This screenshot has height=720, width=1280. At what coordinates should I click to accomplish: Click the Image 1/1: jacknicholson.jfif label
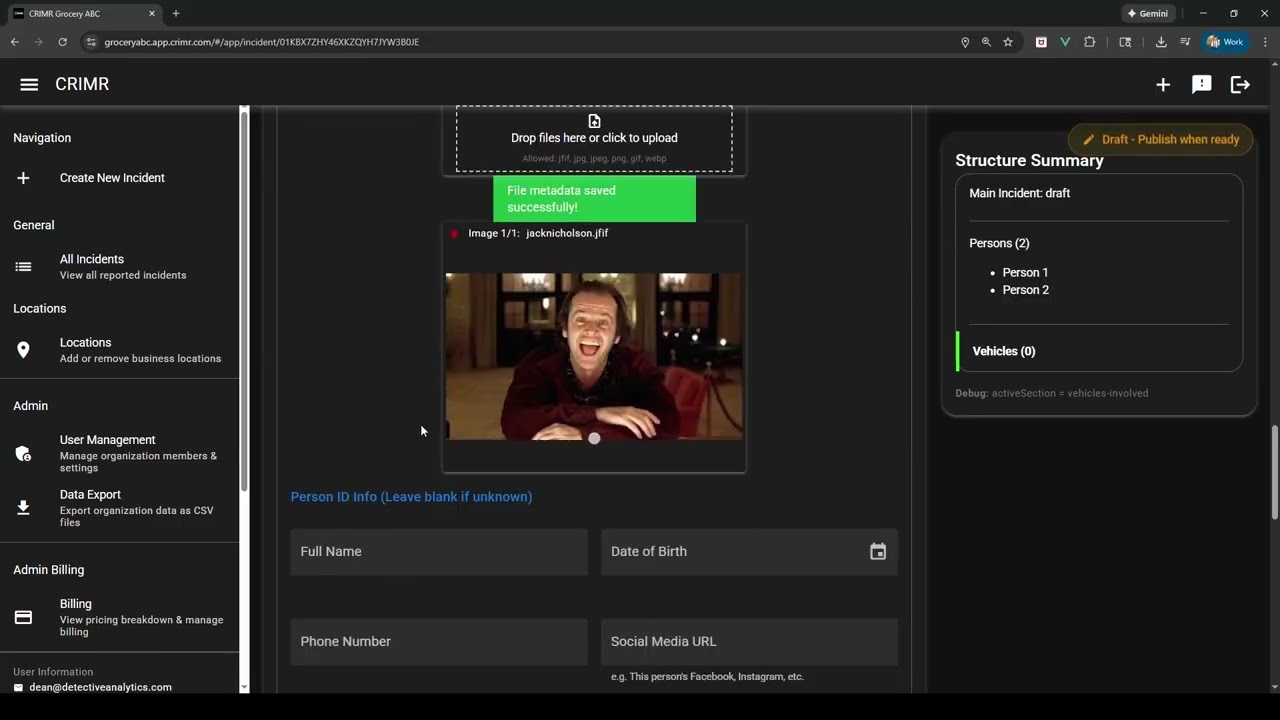(538, 234)
